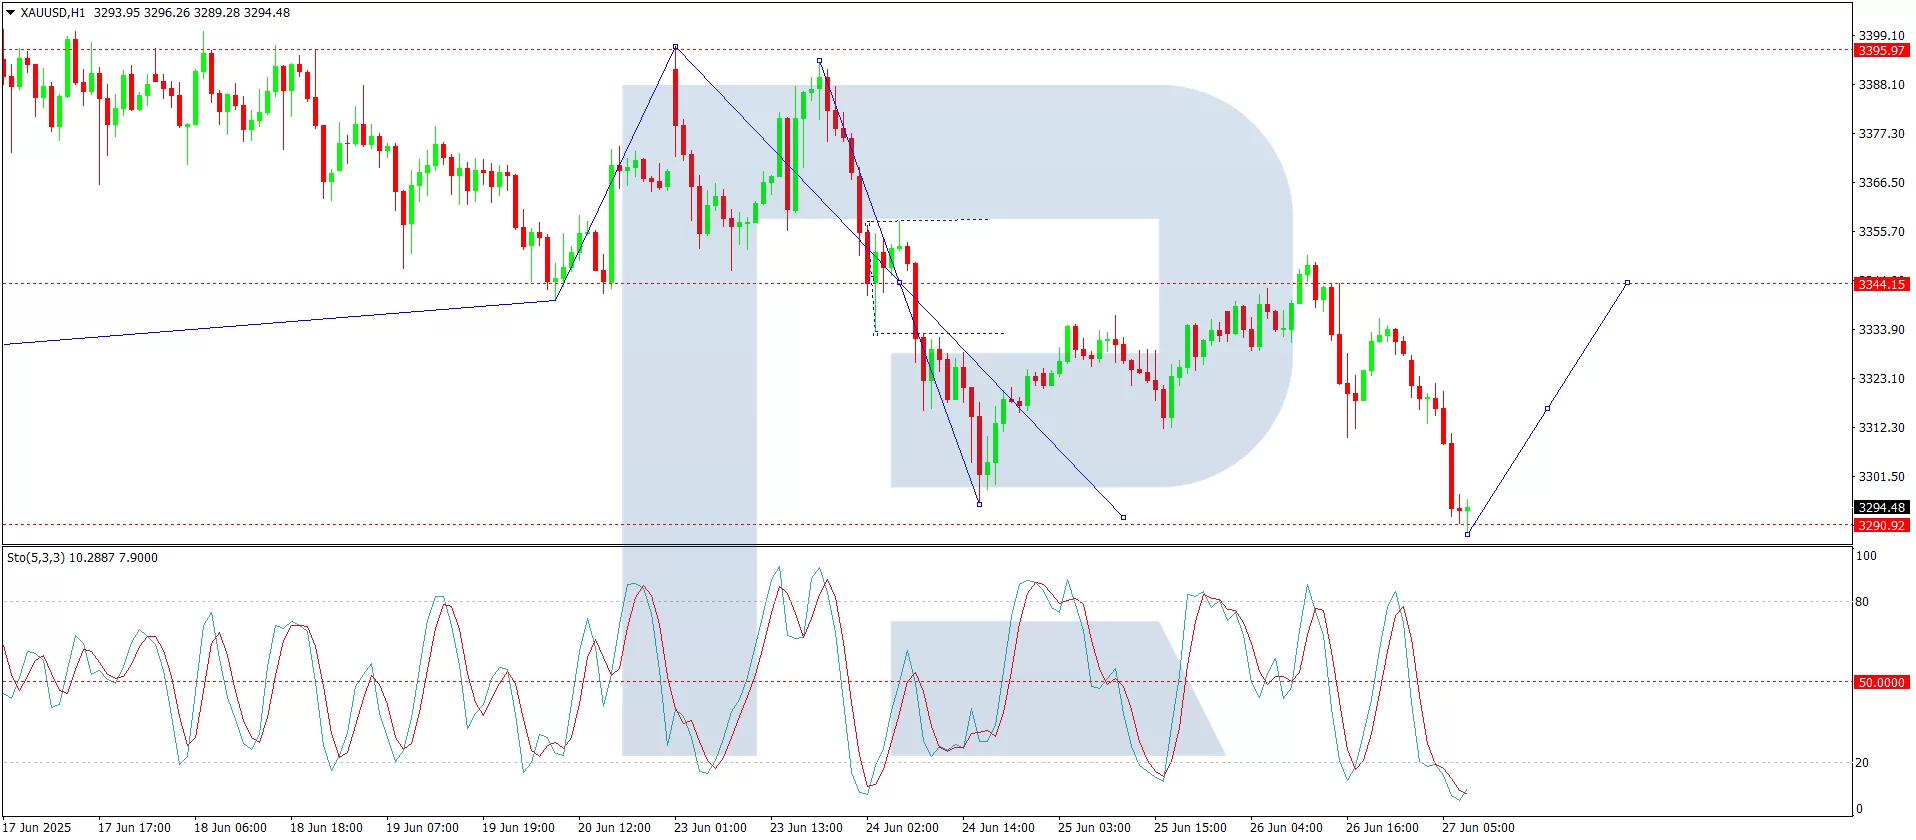Click the 27 Jun 05:00 time axis label
Image resolution: width=1916 pixels, height=840 pixels.
[x=1478, y=827]
